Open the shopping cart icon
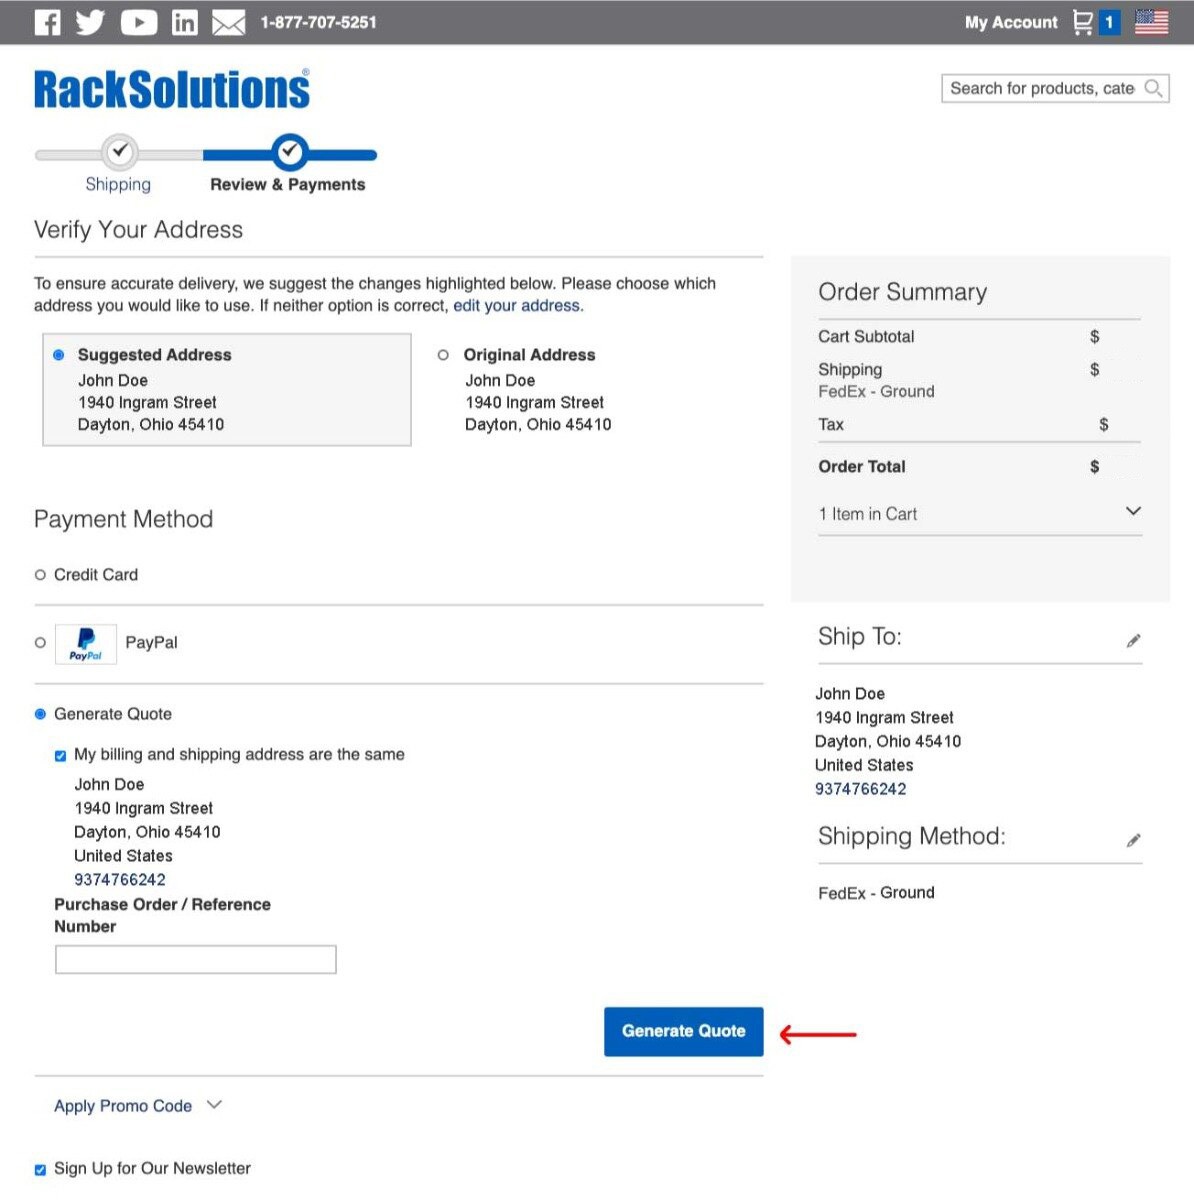This screenshot has width=1194, height=1200. pyautogui.click(x=1082, y=22)
